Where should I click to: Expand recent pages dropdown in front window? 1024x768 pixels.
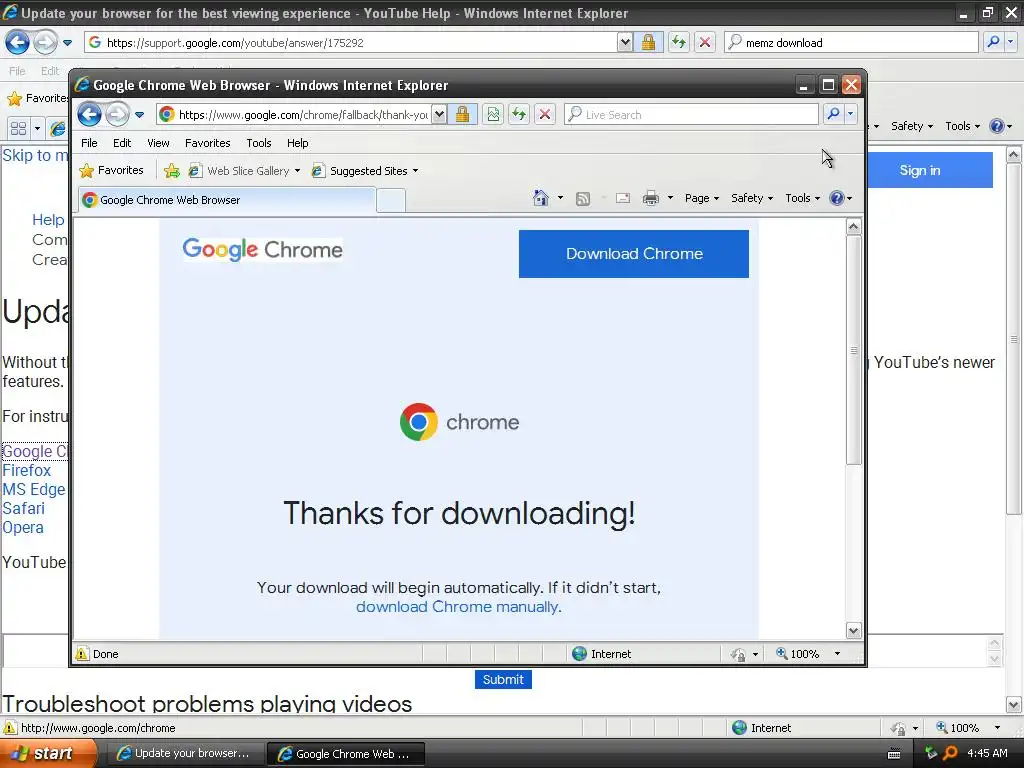point(139,115)
